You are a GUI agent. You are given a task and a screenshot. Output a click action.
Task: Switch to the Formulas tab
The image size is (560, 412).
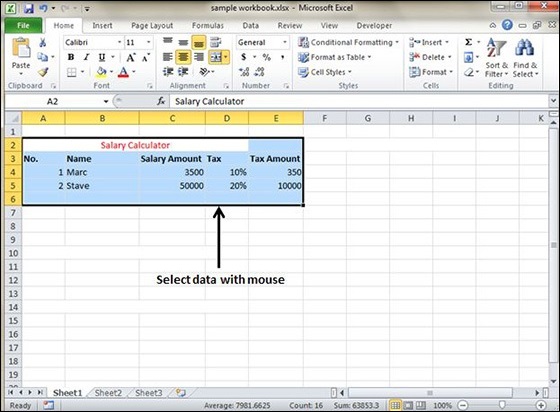(x=208, y=26)
